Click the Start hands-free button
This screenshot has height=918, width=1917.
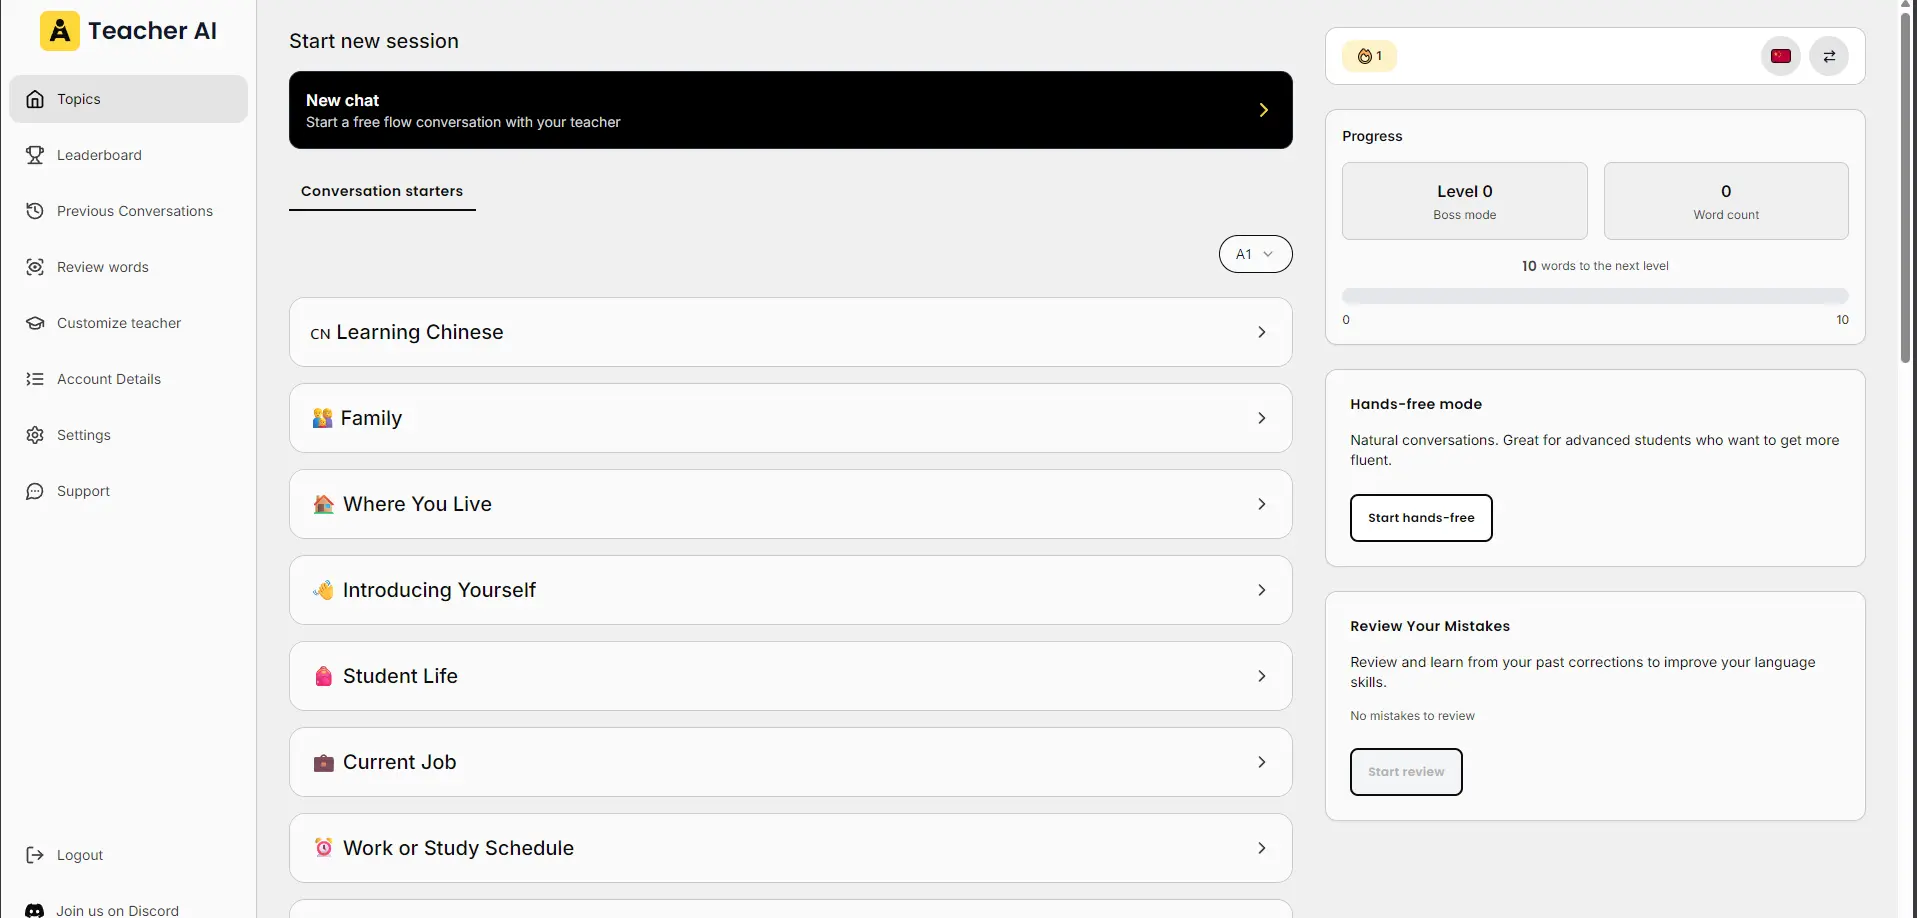[x=1421, y=518]
